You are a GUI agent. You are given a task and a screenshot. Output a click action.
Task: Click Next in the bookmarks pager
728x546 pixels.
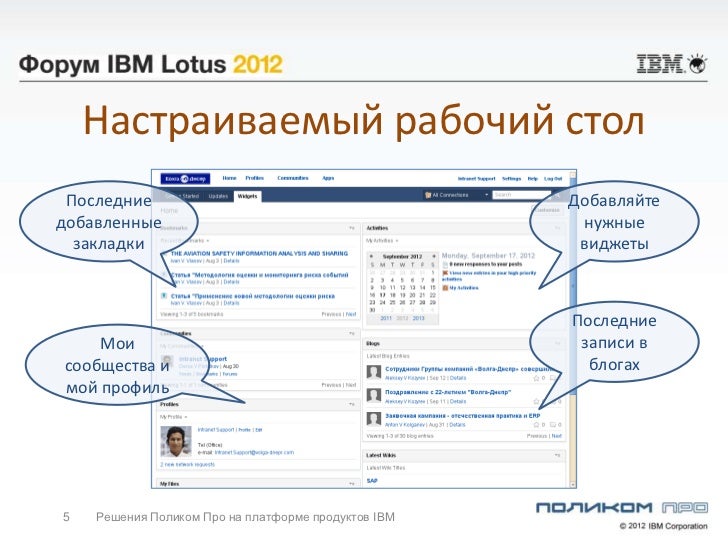click(x=351, y=314)
